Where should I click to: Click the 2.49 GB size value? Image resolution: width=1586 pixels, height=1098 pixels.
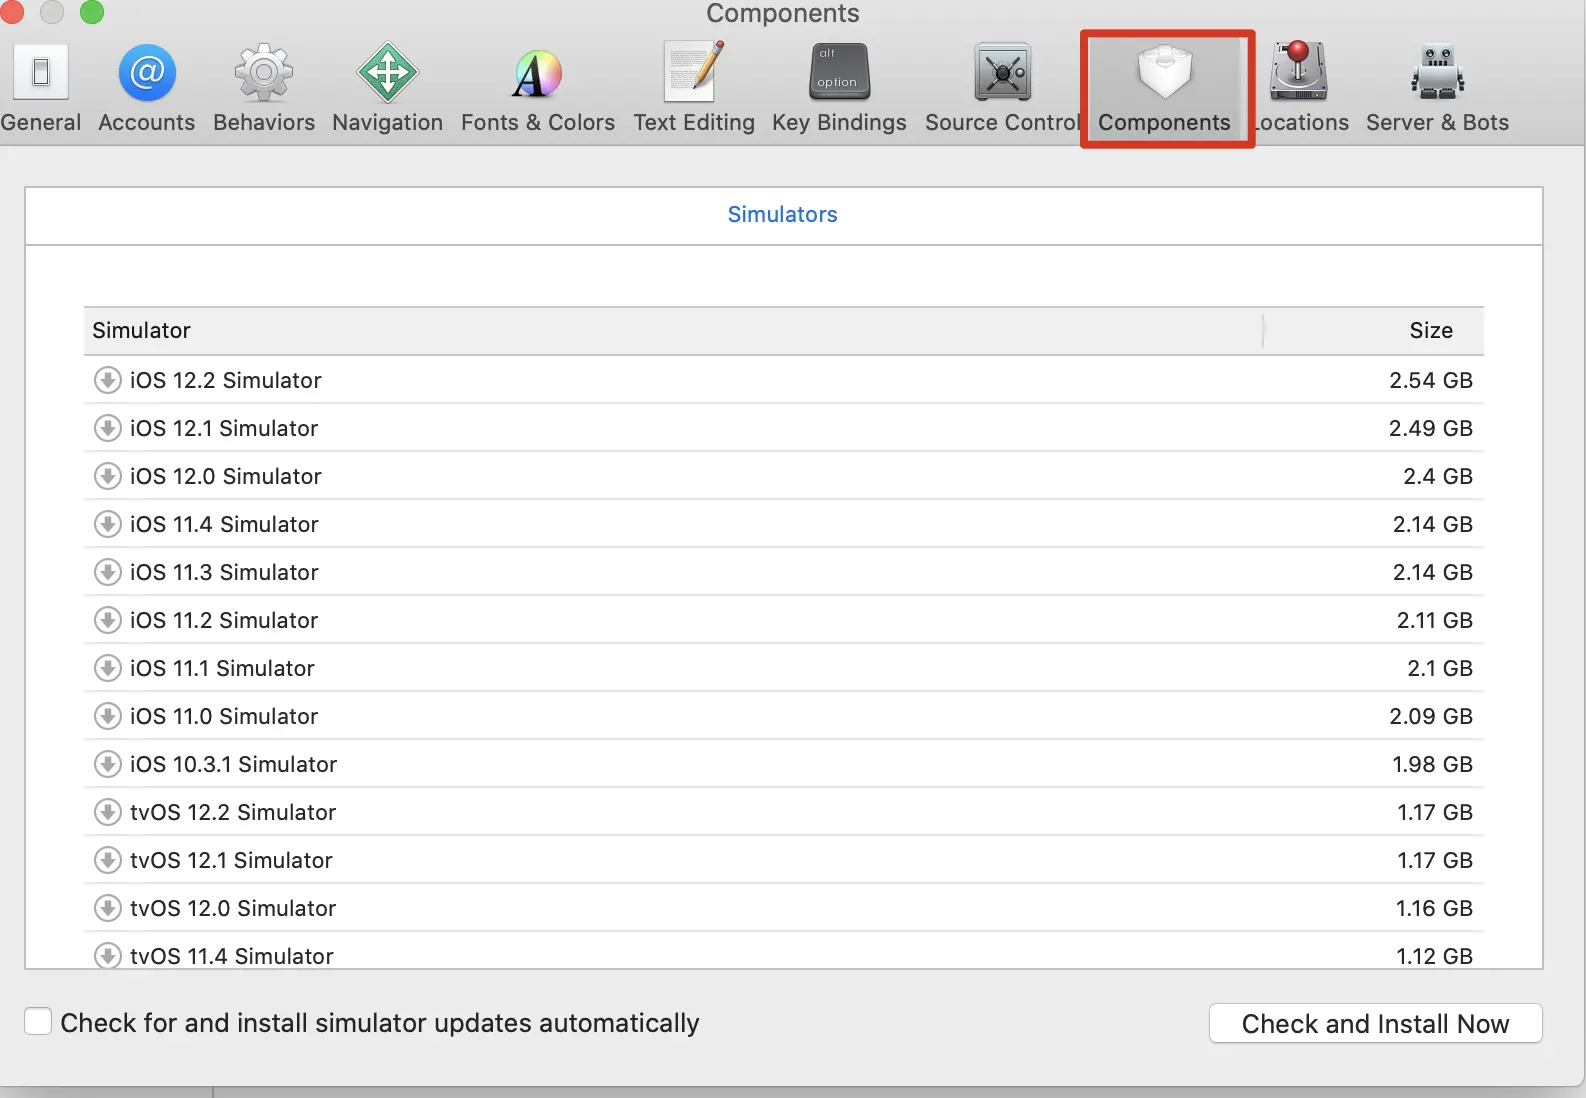coord(1430,428)
